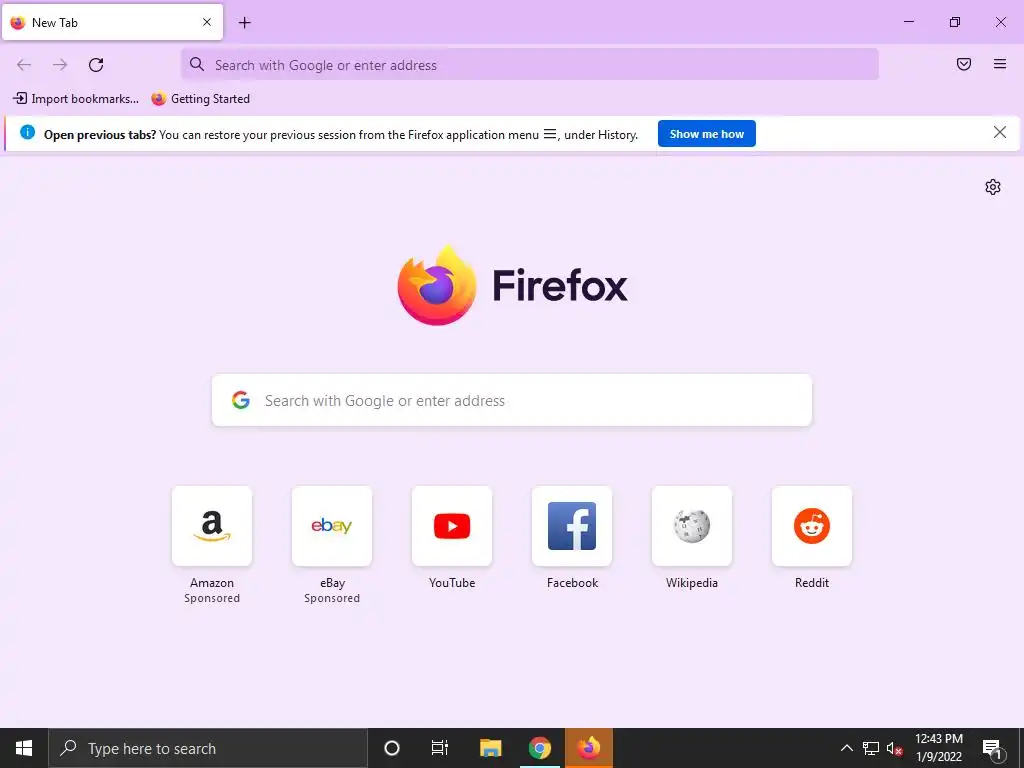Open the Windows Start menu
Screen dimensions: 1024x768
click(24, 748)
